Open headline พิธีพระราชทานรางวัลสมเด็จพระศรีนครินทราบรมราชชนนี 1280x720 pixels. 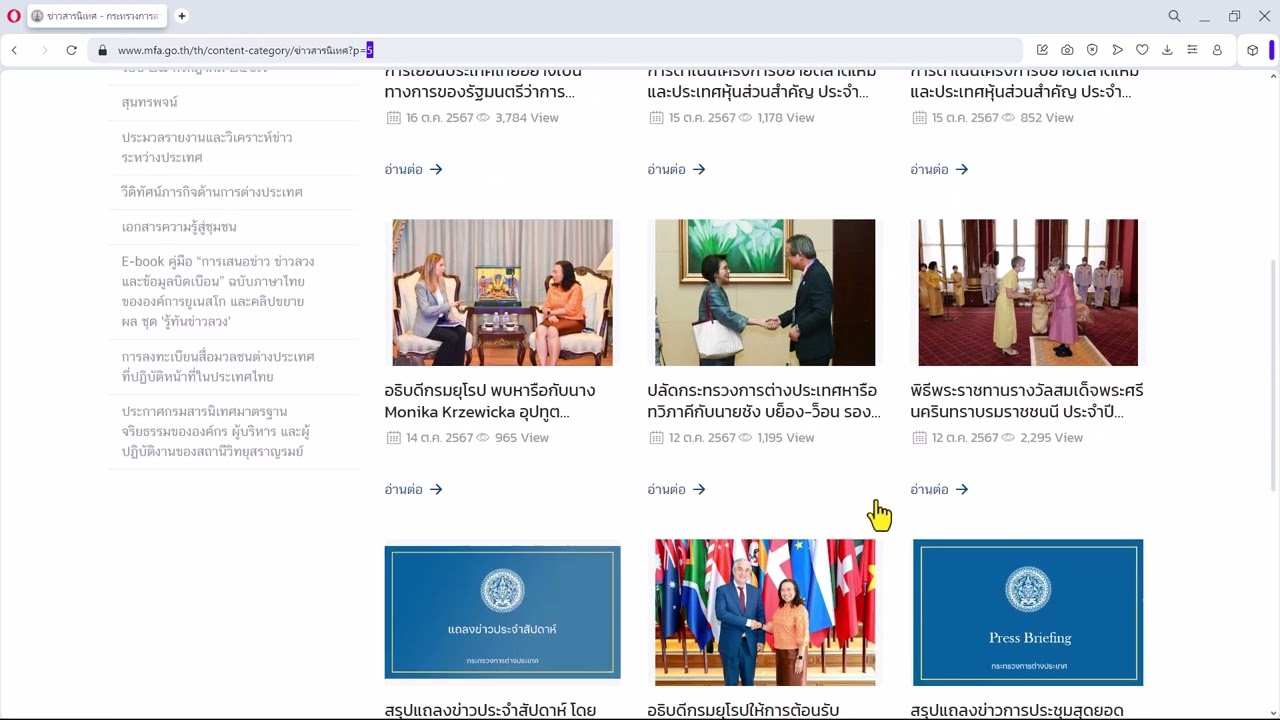[1027, 401]
